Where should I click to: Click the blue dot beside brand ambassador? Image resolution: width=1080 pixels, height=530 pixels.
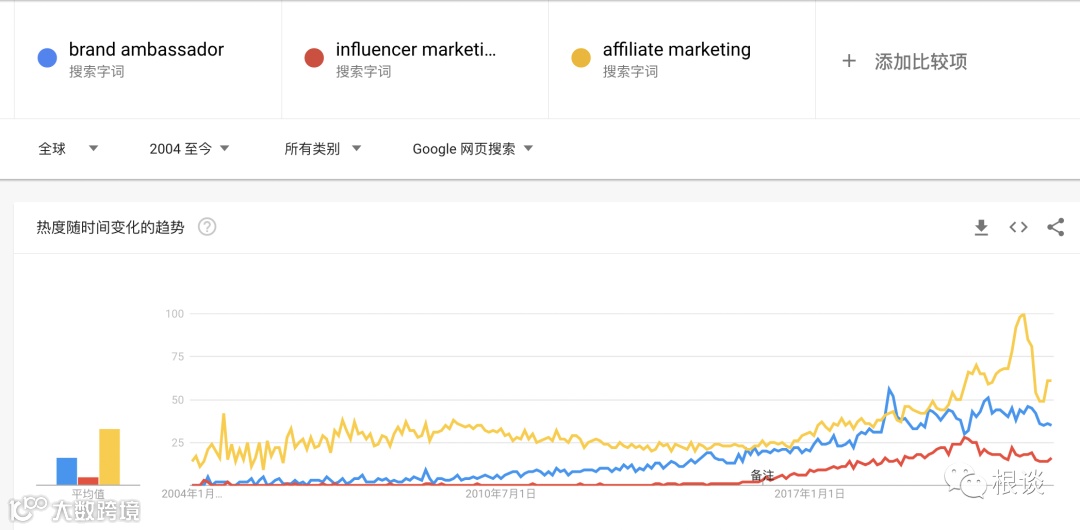point(46,58)
